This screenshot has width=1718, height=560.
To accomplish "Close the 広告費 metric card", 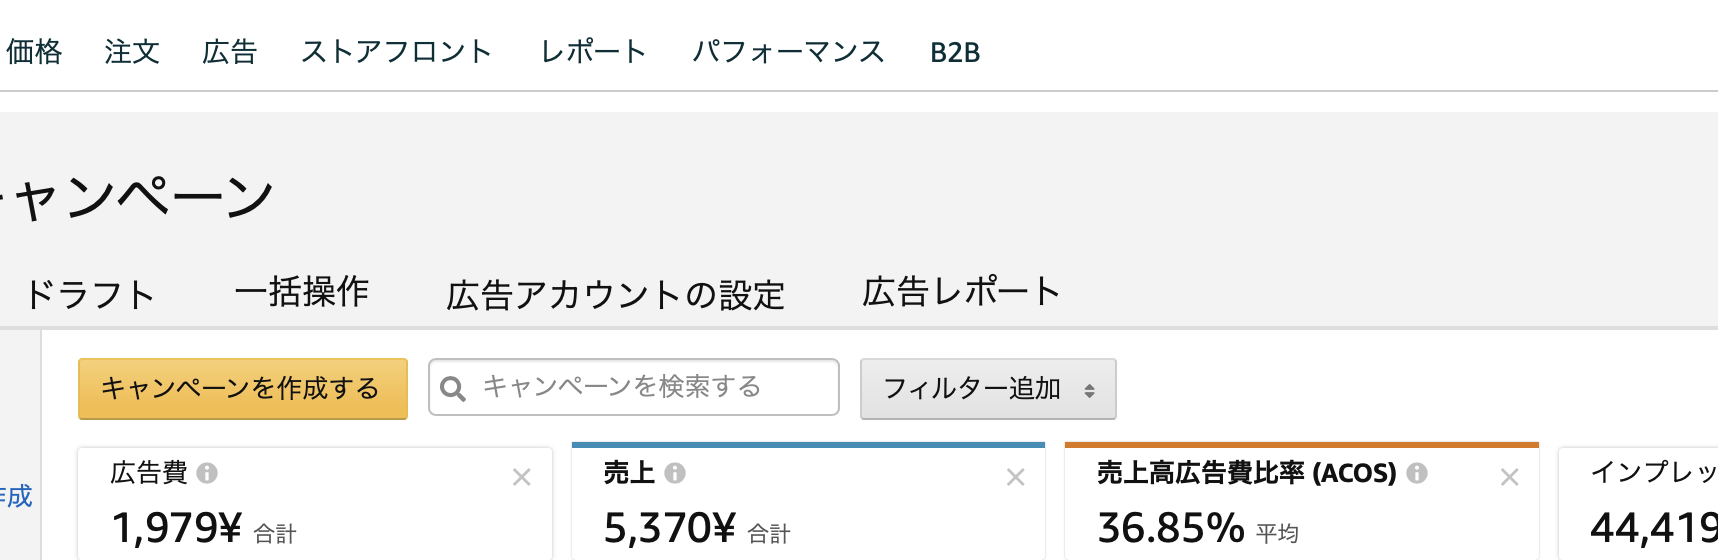I will (x=521, y=478).
